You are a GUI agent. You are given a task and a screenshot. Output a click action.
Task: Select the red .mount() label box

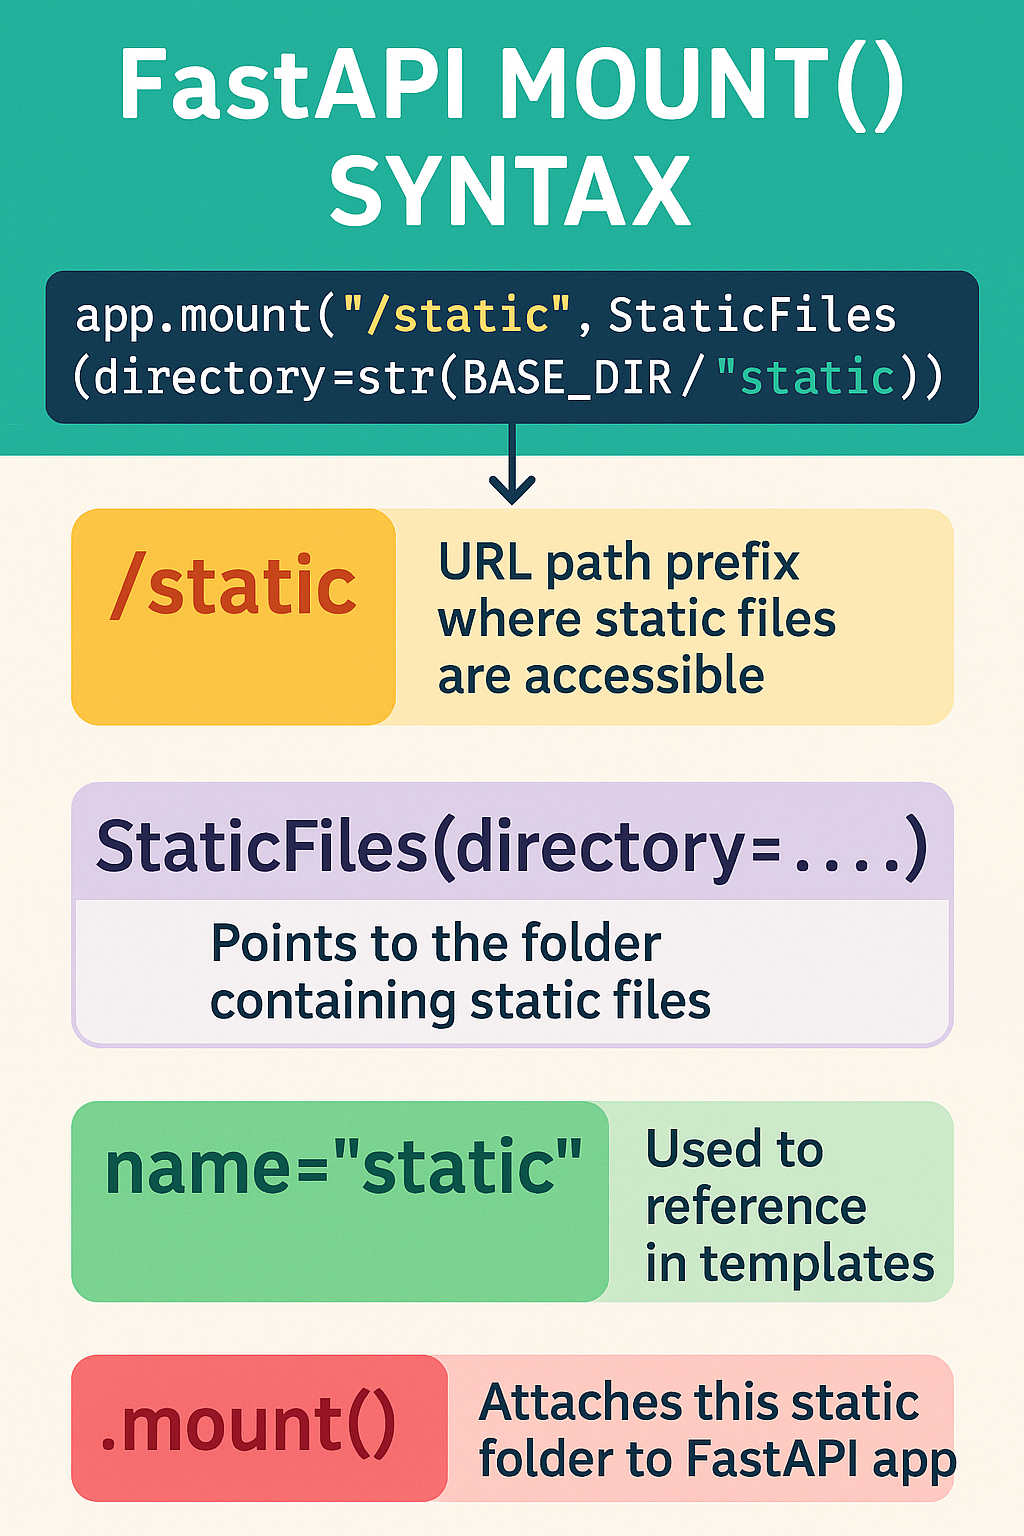tap(258, 1427)
